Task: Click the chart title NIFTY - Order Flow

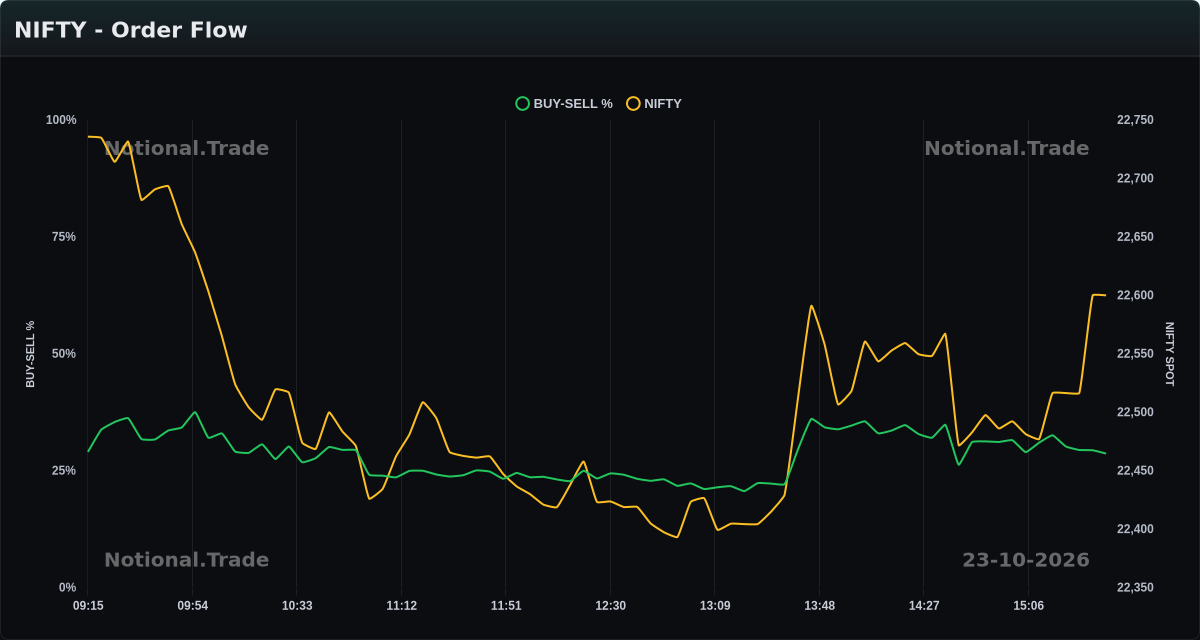Action: 131,30
